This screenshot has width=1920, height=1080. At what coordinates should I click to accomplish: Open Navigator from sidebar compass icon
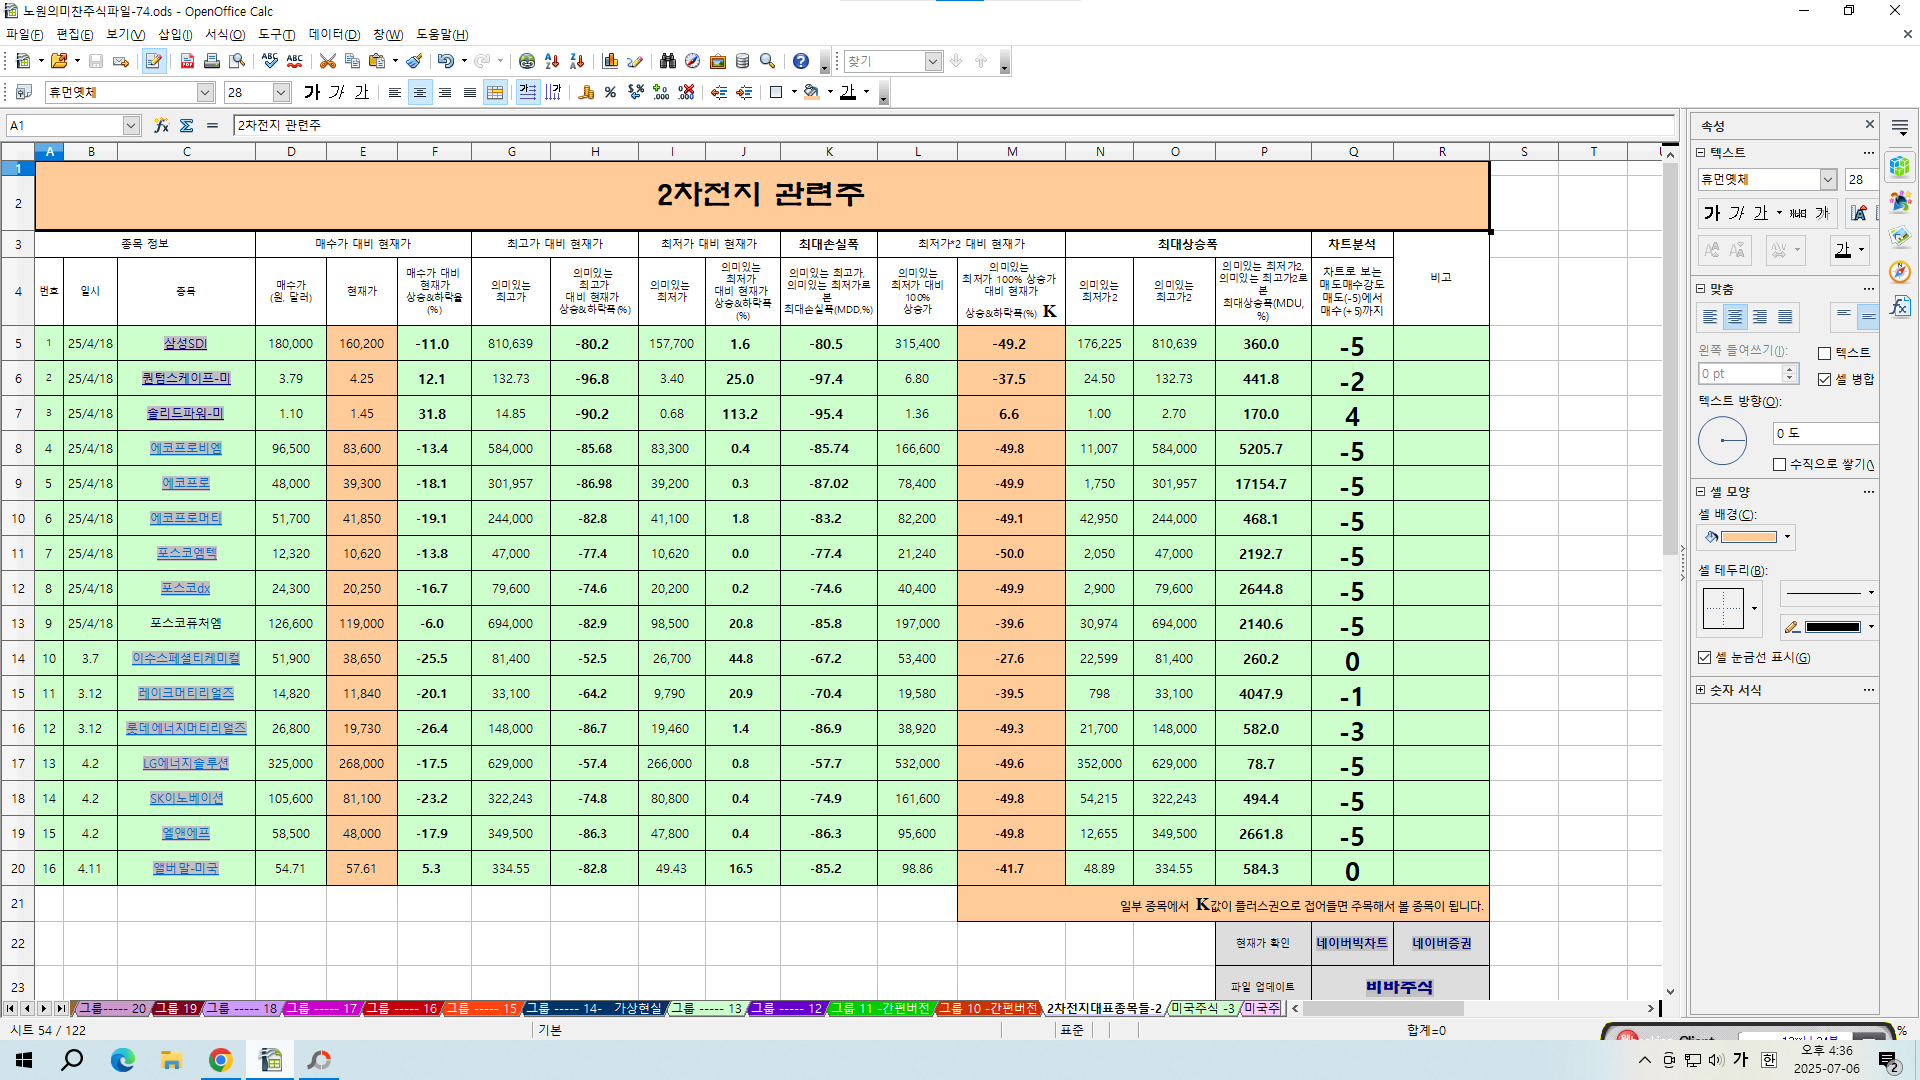(1900, 272)
